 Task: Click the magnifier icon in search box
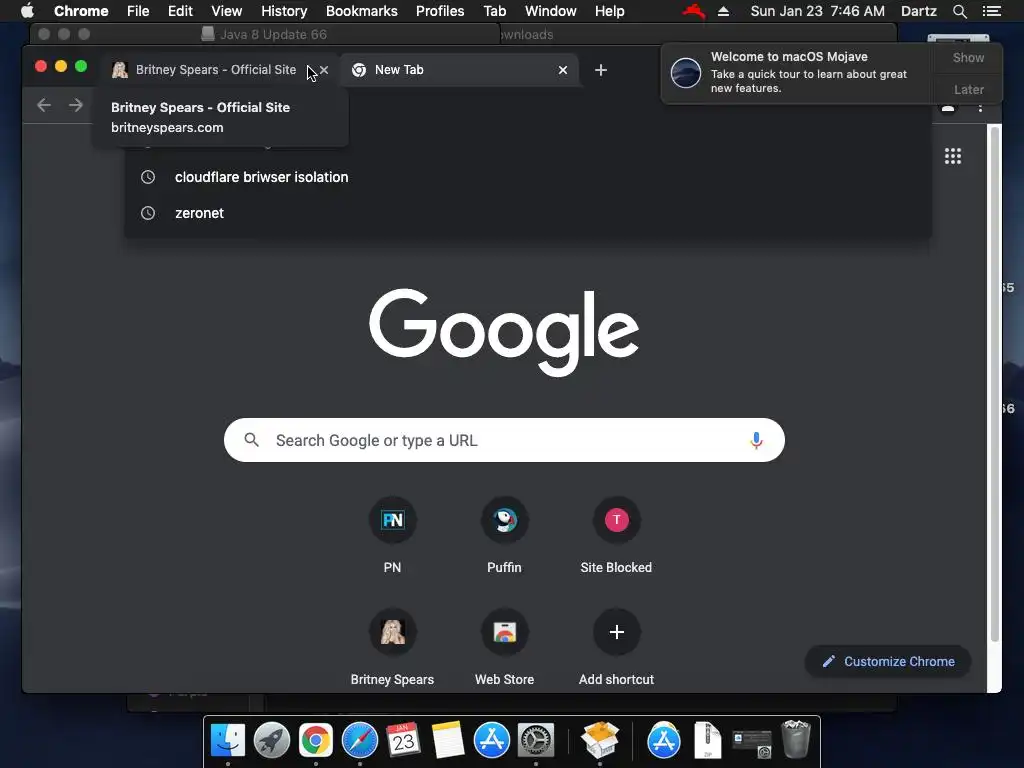[x=251, y=440]
